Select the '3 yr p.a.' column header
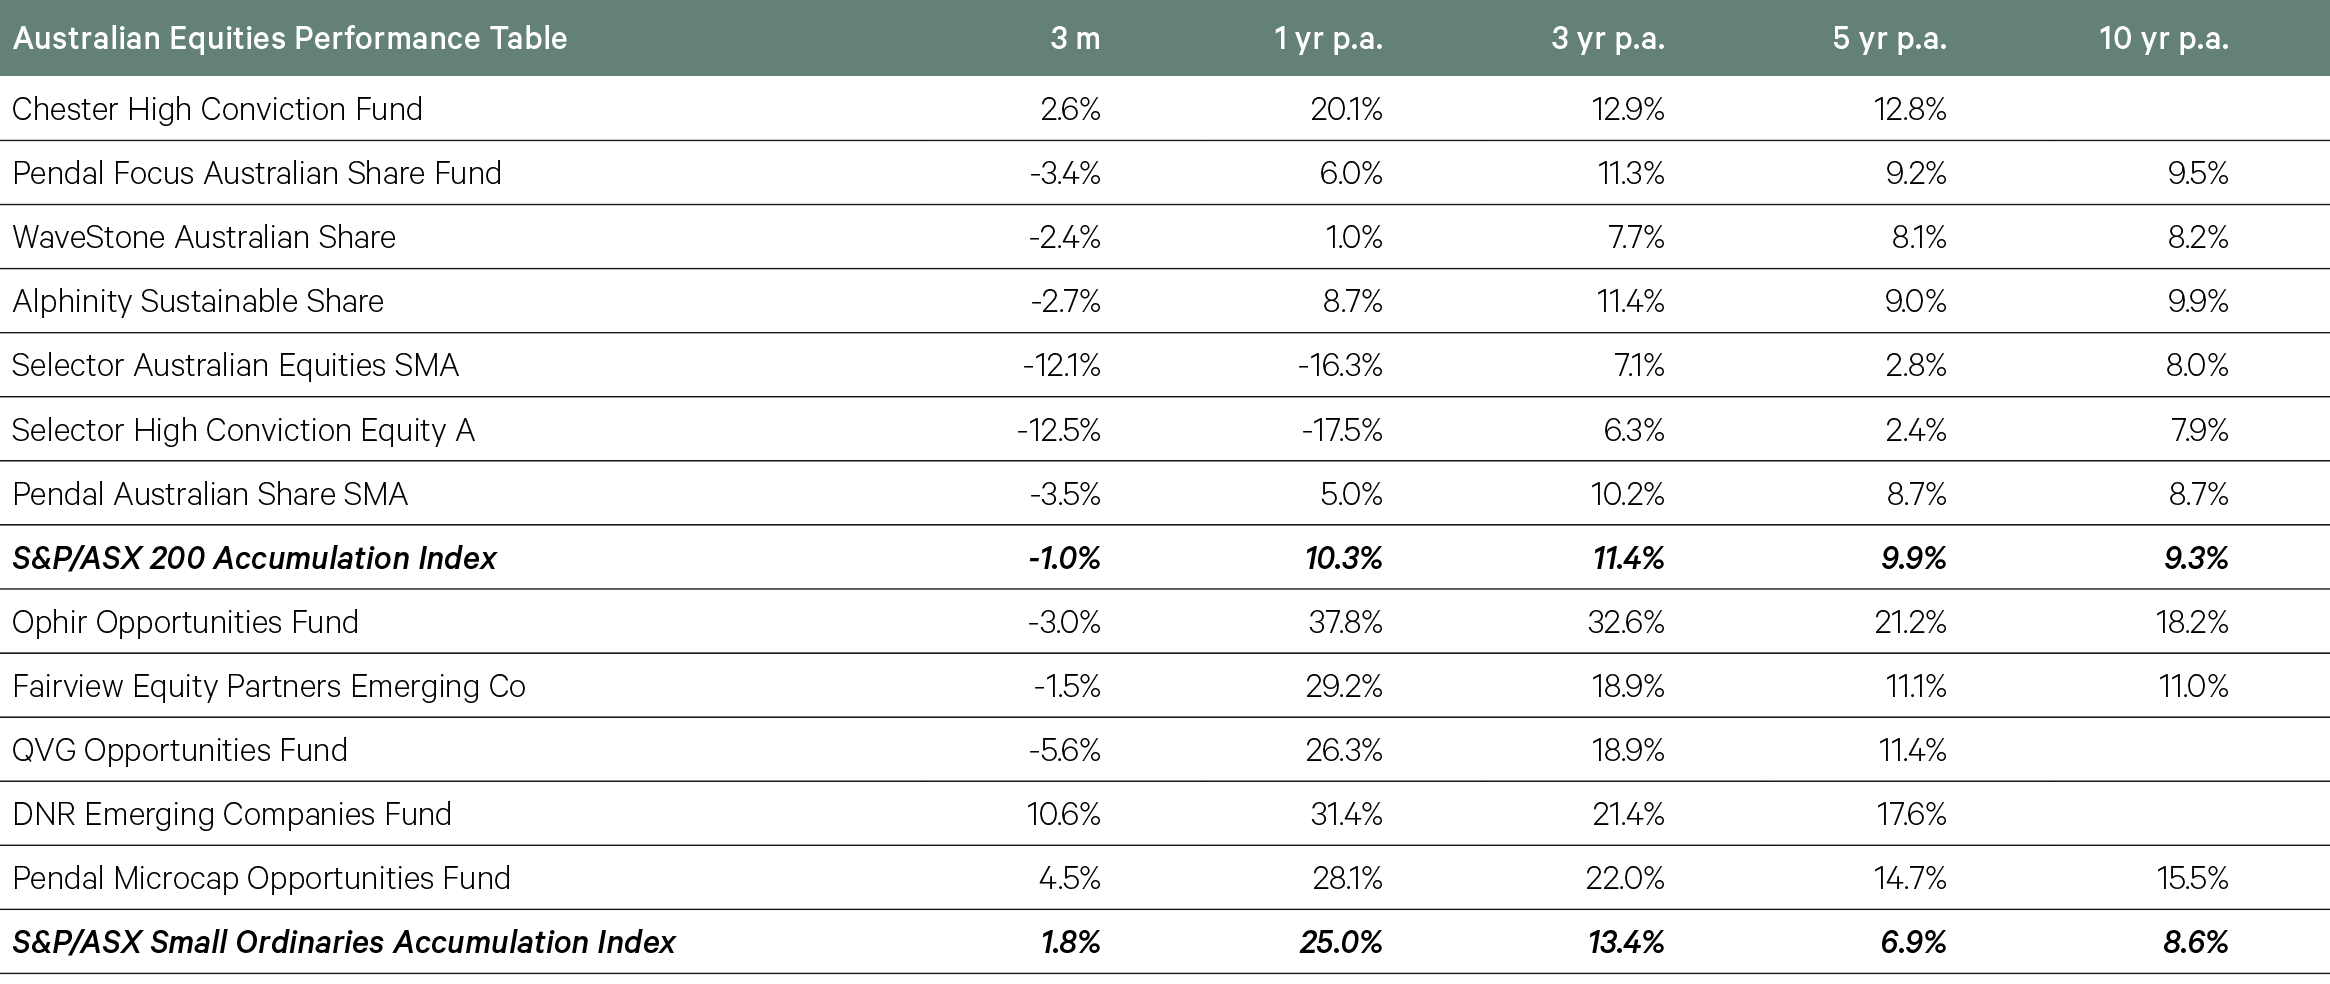 (1607, 38)
